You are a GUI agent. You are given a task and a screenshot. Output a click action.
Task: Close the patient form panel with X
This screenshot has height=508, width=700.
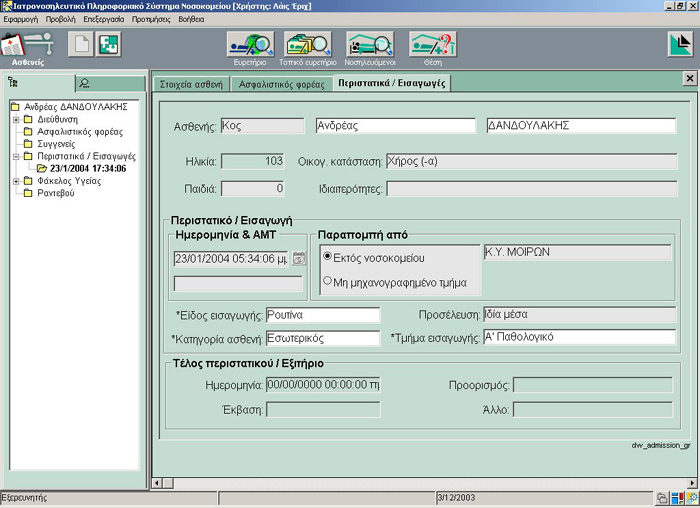click(690, 79)
